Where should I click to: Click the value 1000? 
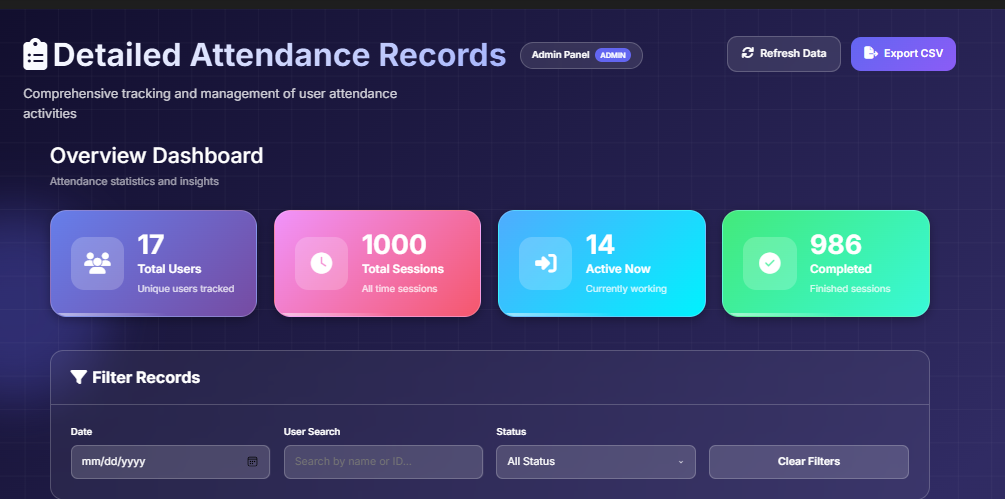point(394,245)
